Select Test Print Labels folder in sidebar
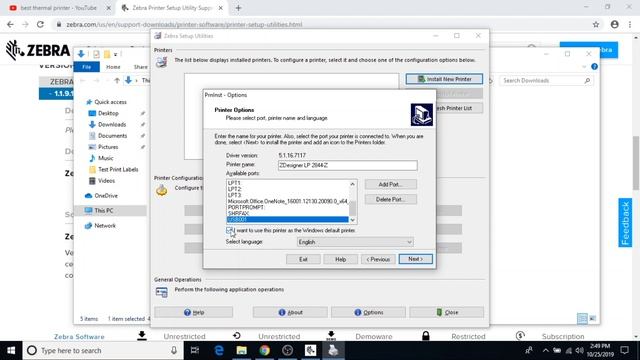The image size is (640, 360). point(118,169)
